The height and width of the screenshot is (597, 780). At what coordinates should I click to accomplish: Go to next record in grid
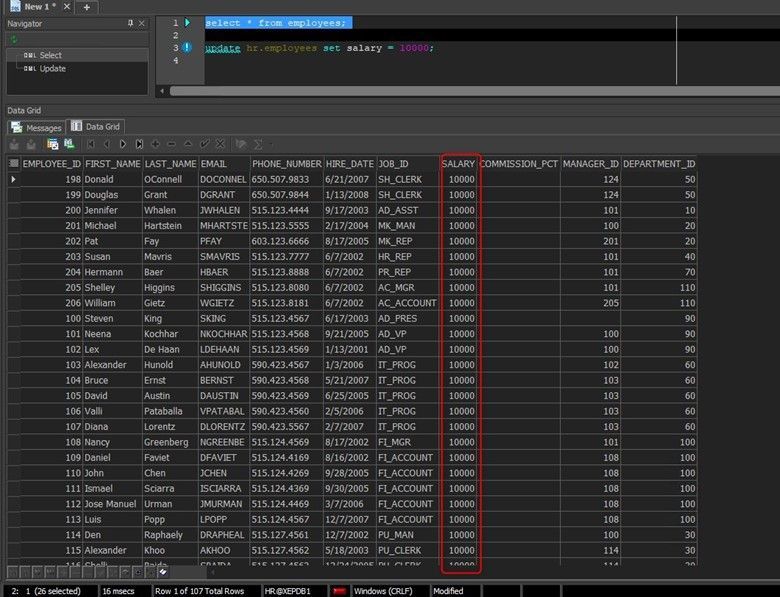[x=123, y=144]
